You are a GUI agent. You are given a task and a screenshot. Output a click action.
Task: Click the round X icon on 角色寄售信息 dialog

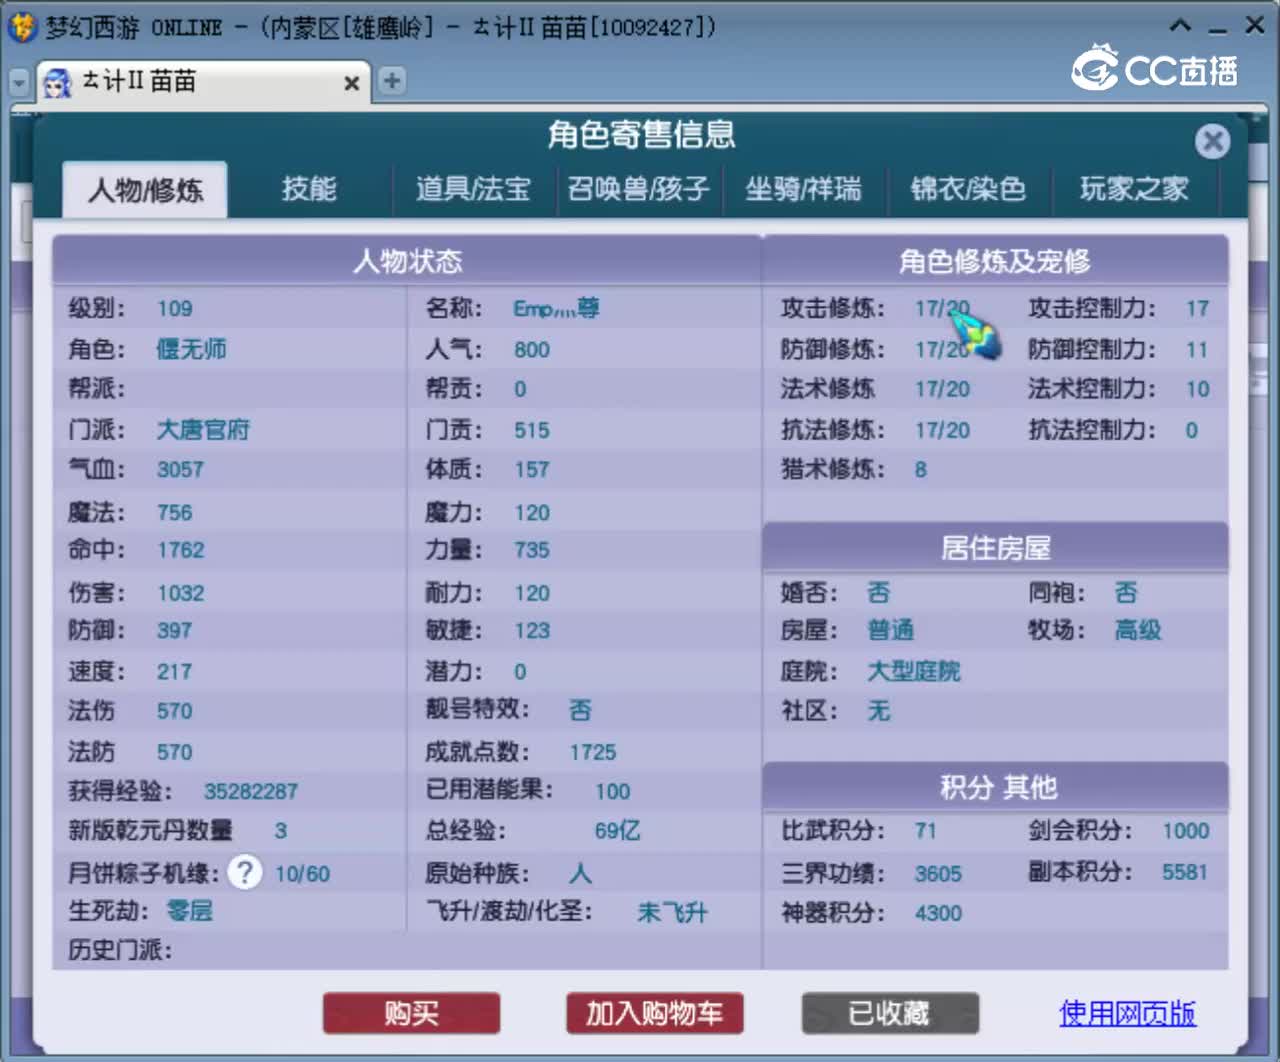[x=1213, y=141]
